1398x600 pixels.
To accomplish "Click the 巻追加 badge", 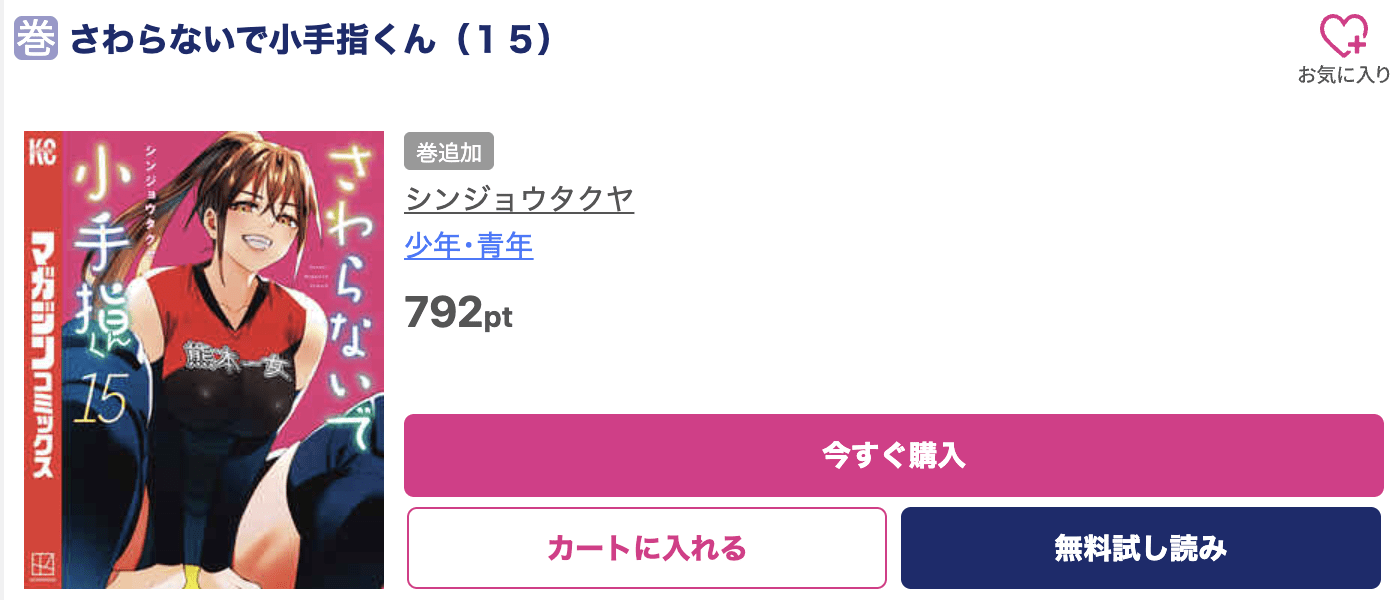I will (449, 152).
